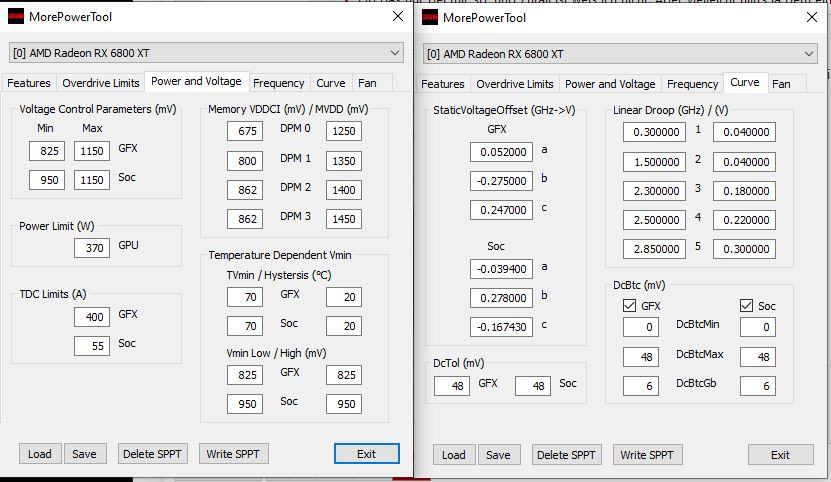Open the GPU dropdown in right window

[620, 54]
